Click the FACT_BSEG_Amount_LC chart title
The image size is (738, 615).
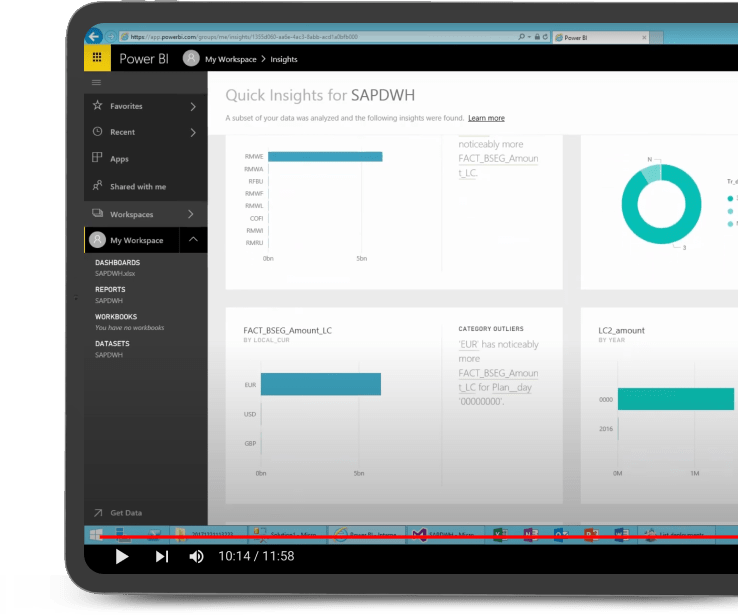tap(288, 330)
